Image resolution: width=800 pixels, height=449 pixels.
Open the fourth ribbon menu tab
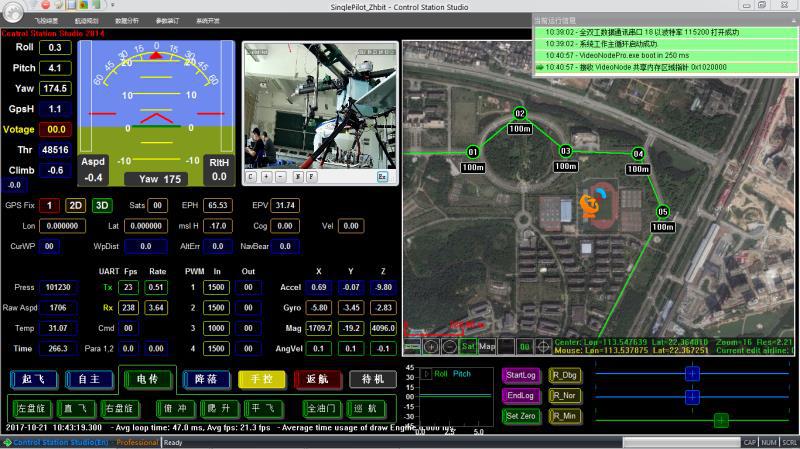coord(167,21)
